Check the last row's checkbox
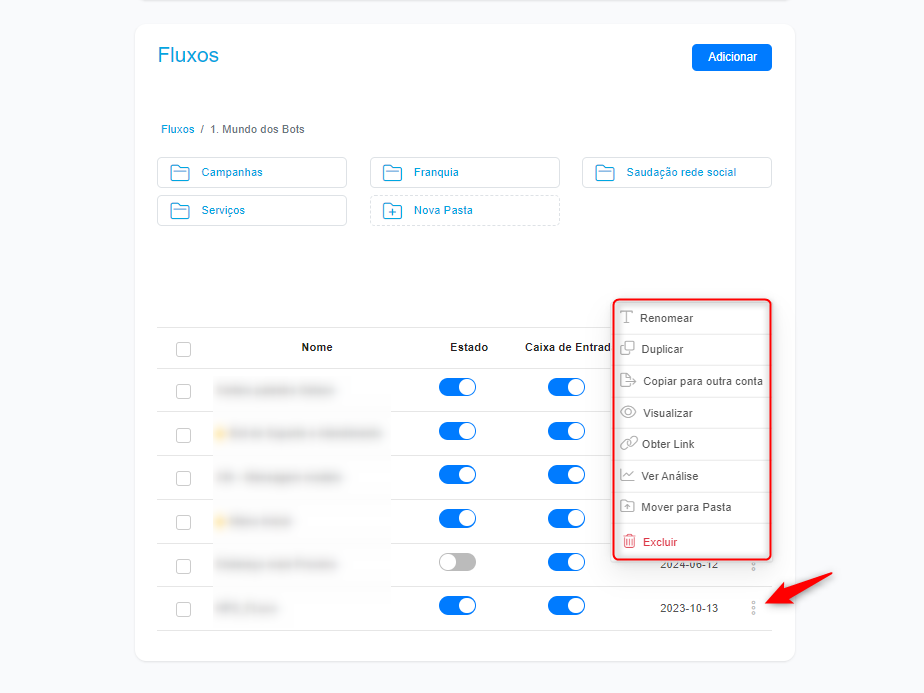Screen dimensions: 924x693 (x=183, y=609)
